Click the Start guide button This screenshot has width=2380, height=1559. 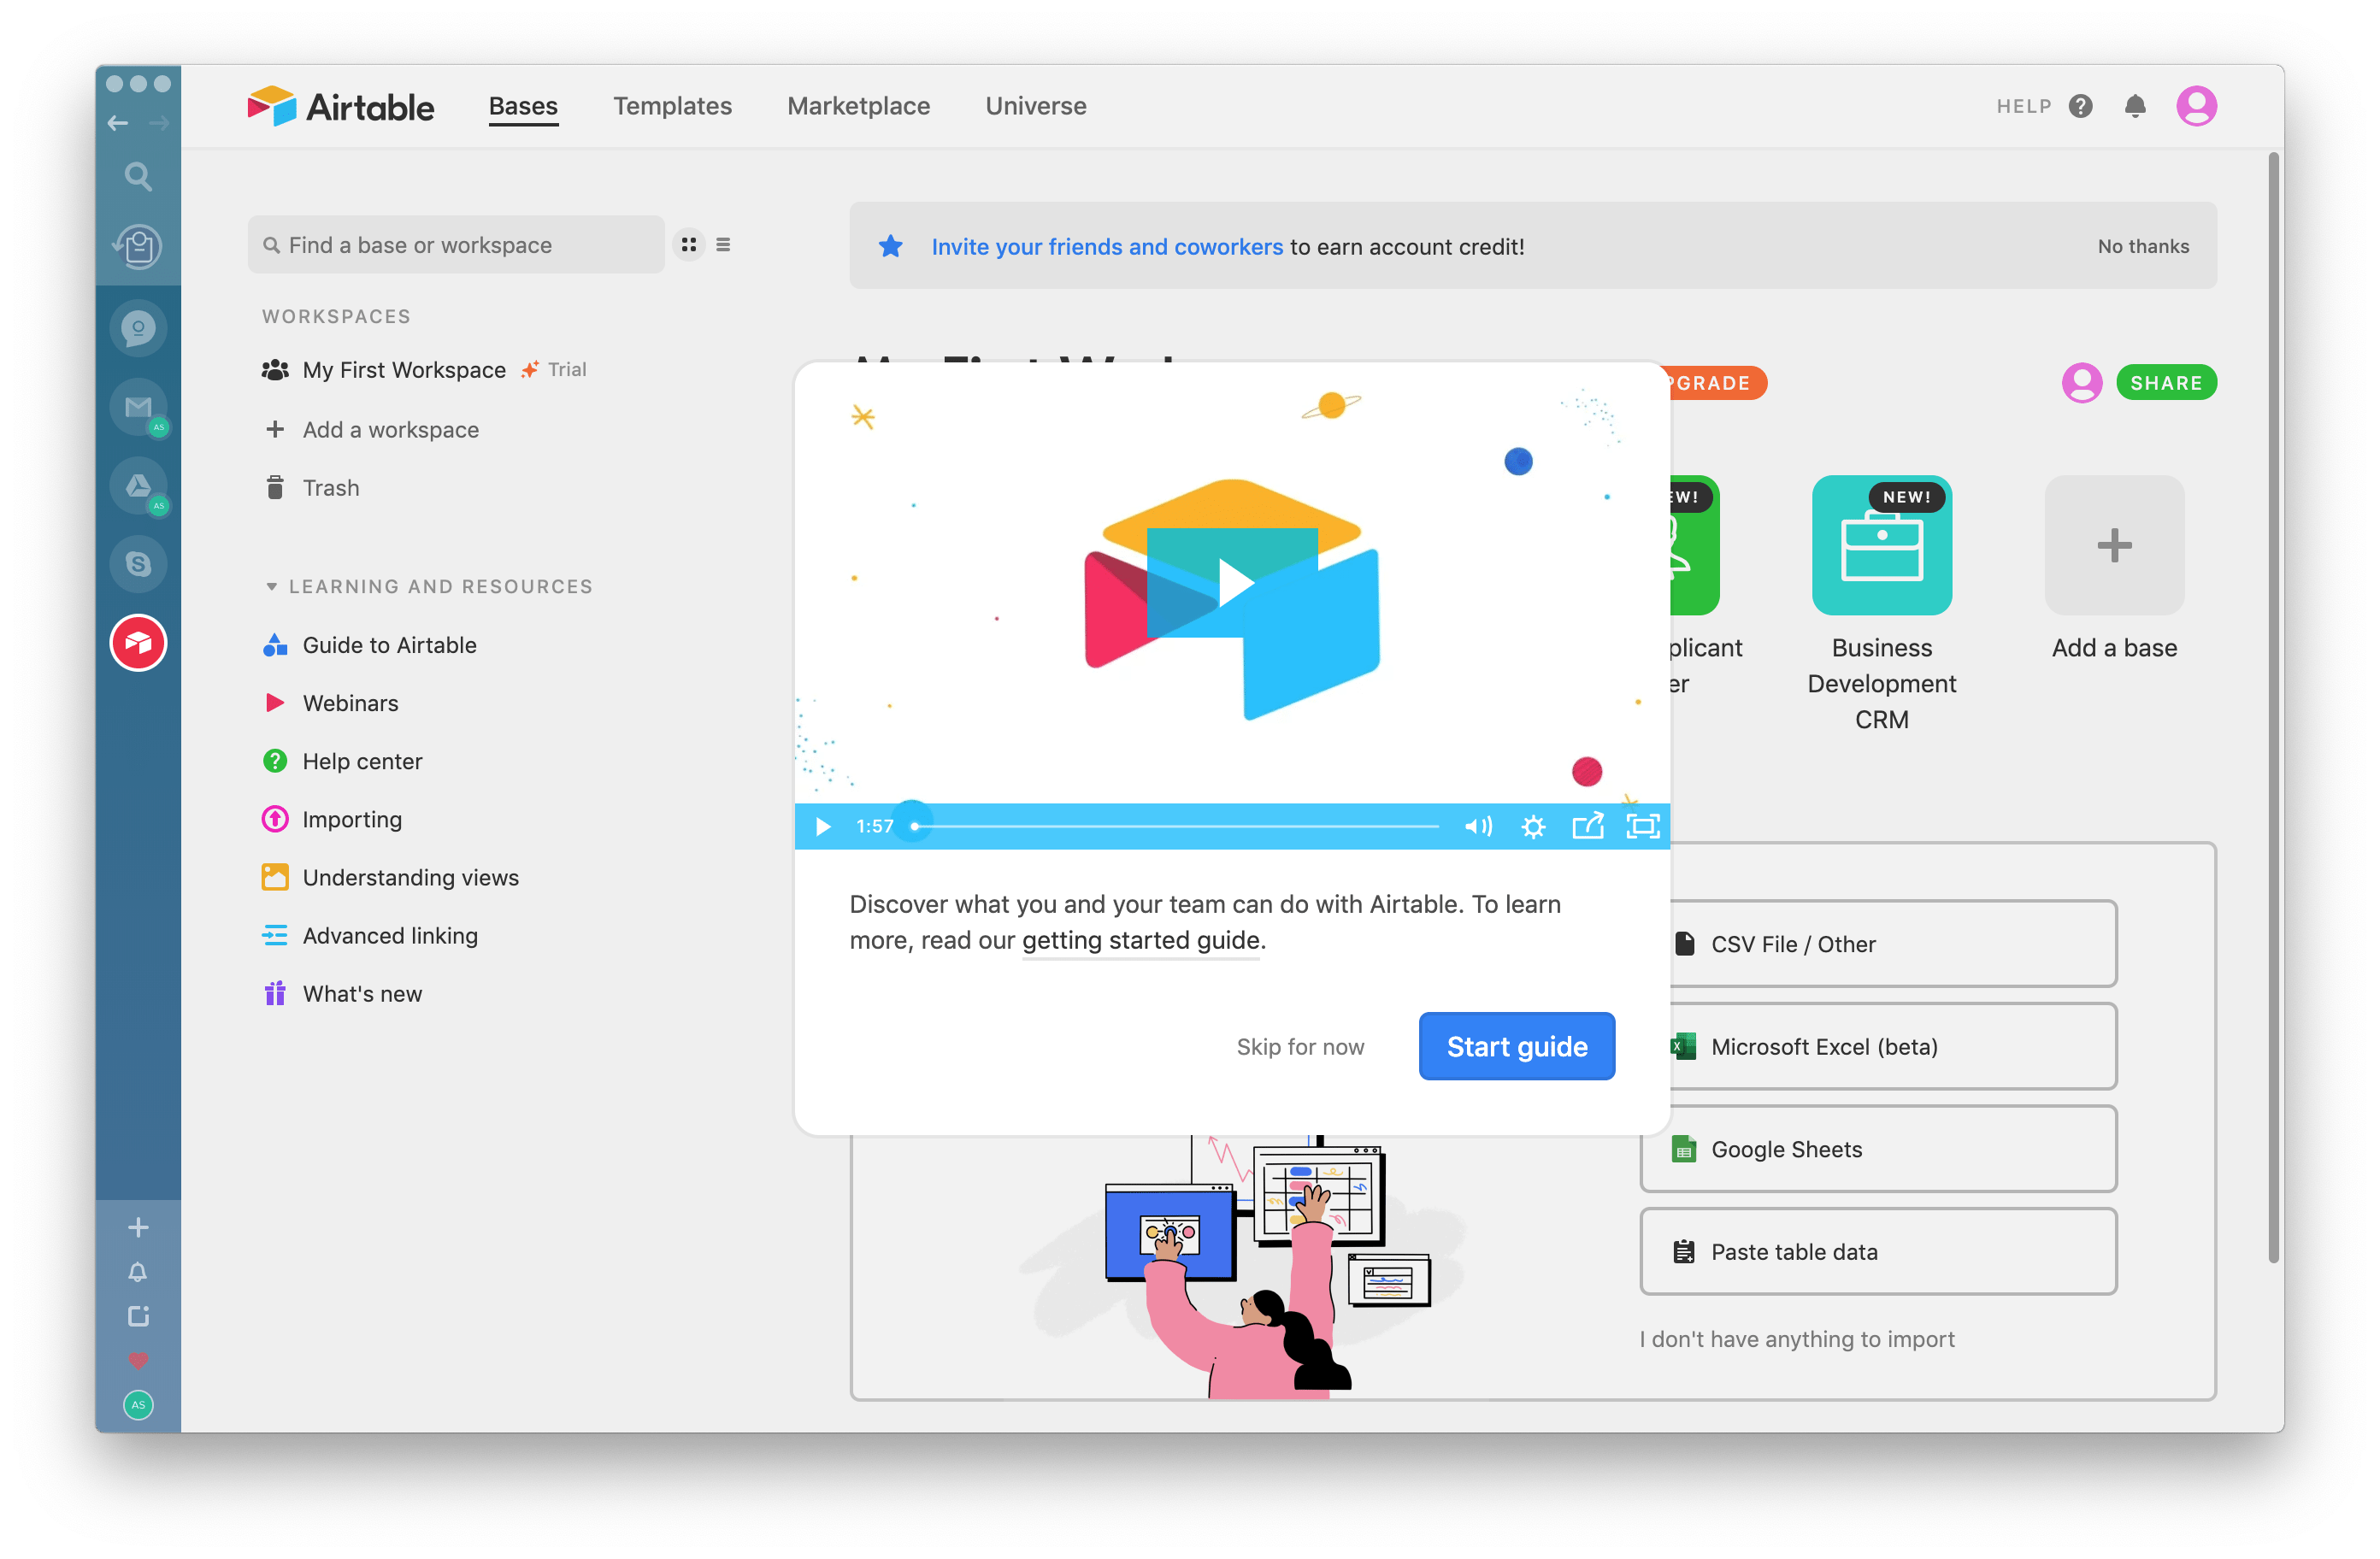pos(1516,1047)
